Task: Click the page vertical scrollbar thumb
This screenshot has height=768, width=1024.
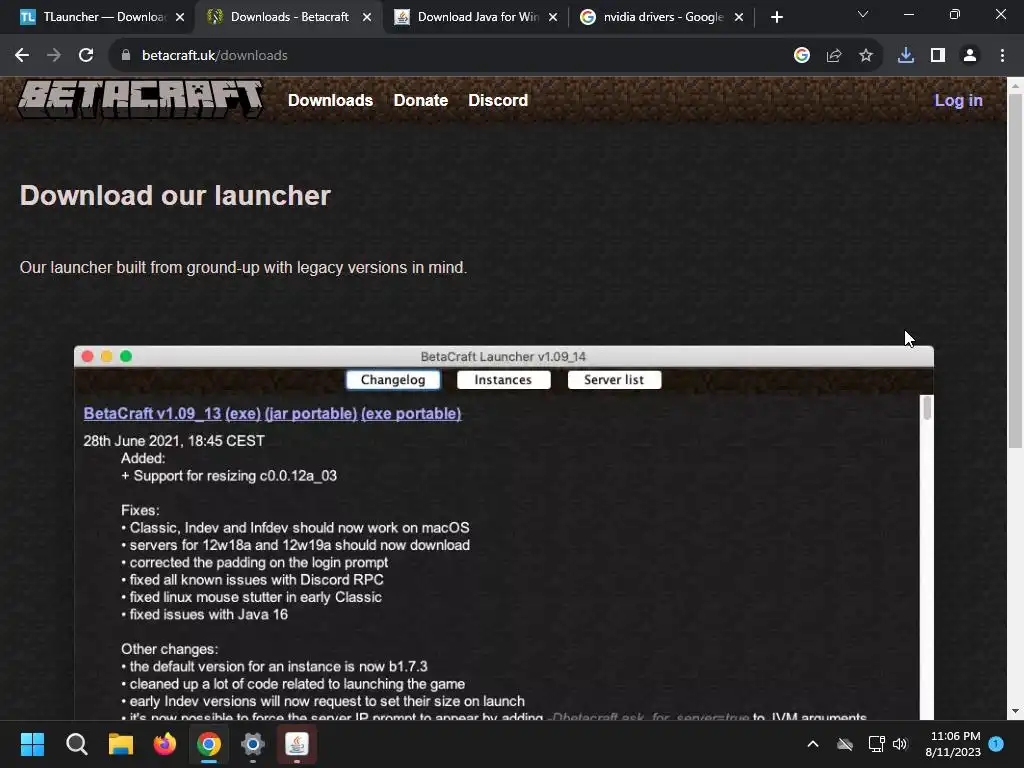Action: coord(1015,271)
